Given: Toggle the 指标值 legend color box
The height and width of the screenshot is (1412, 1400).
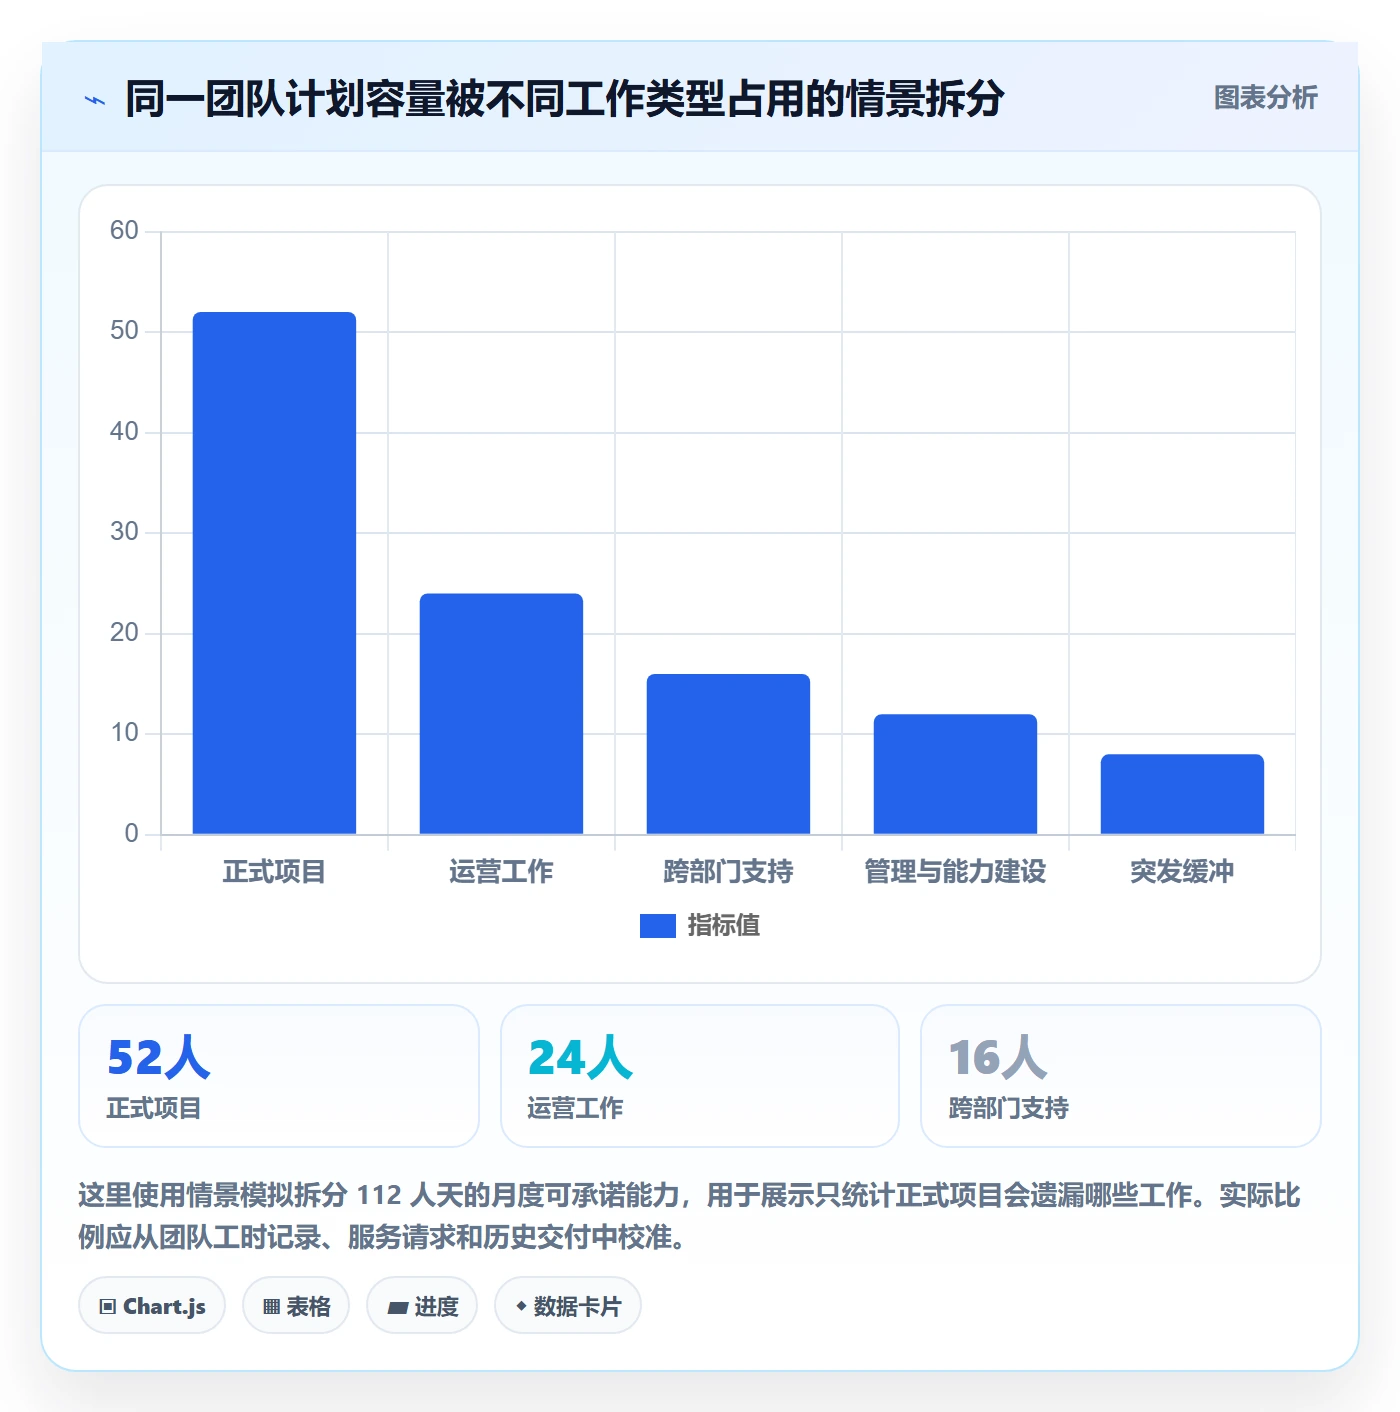Looking at the screenshot, I should pos(658,926).
